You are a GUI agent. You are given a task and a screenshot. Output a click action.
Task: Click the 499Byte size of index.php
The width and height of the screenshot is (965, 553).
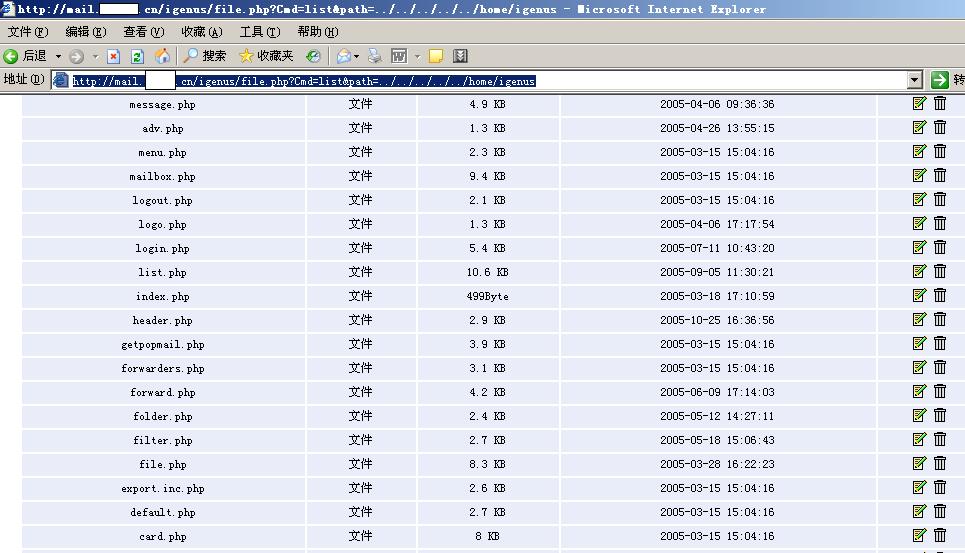(487, 296)
